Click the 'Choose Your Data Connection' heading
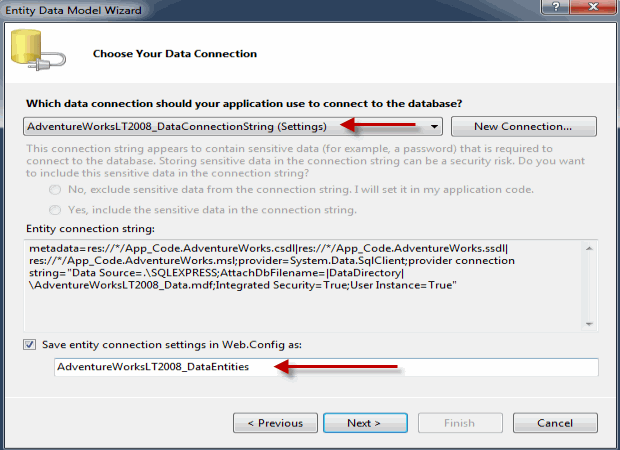This screenshot has height=450, width=620. (x=175, y=54)
